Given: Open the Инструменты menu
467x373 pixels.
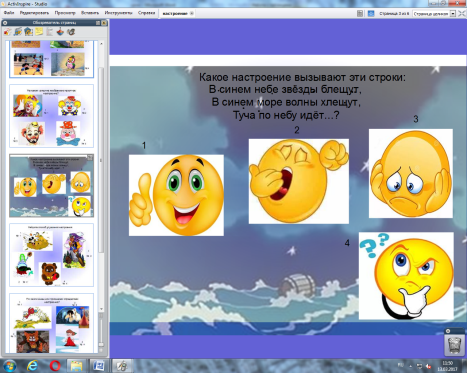Looking at the screenshot, I should pos(118,13).
